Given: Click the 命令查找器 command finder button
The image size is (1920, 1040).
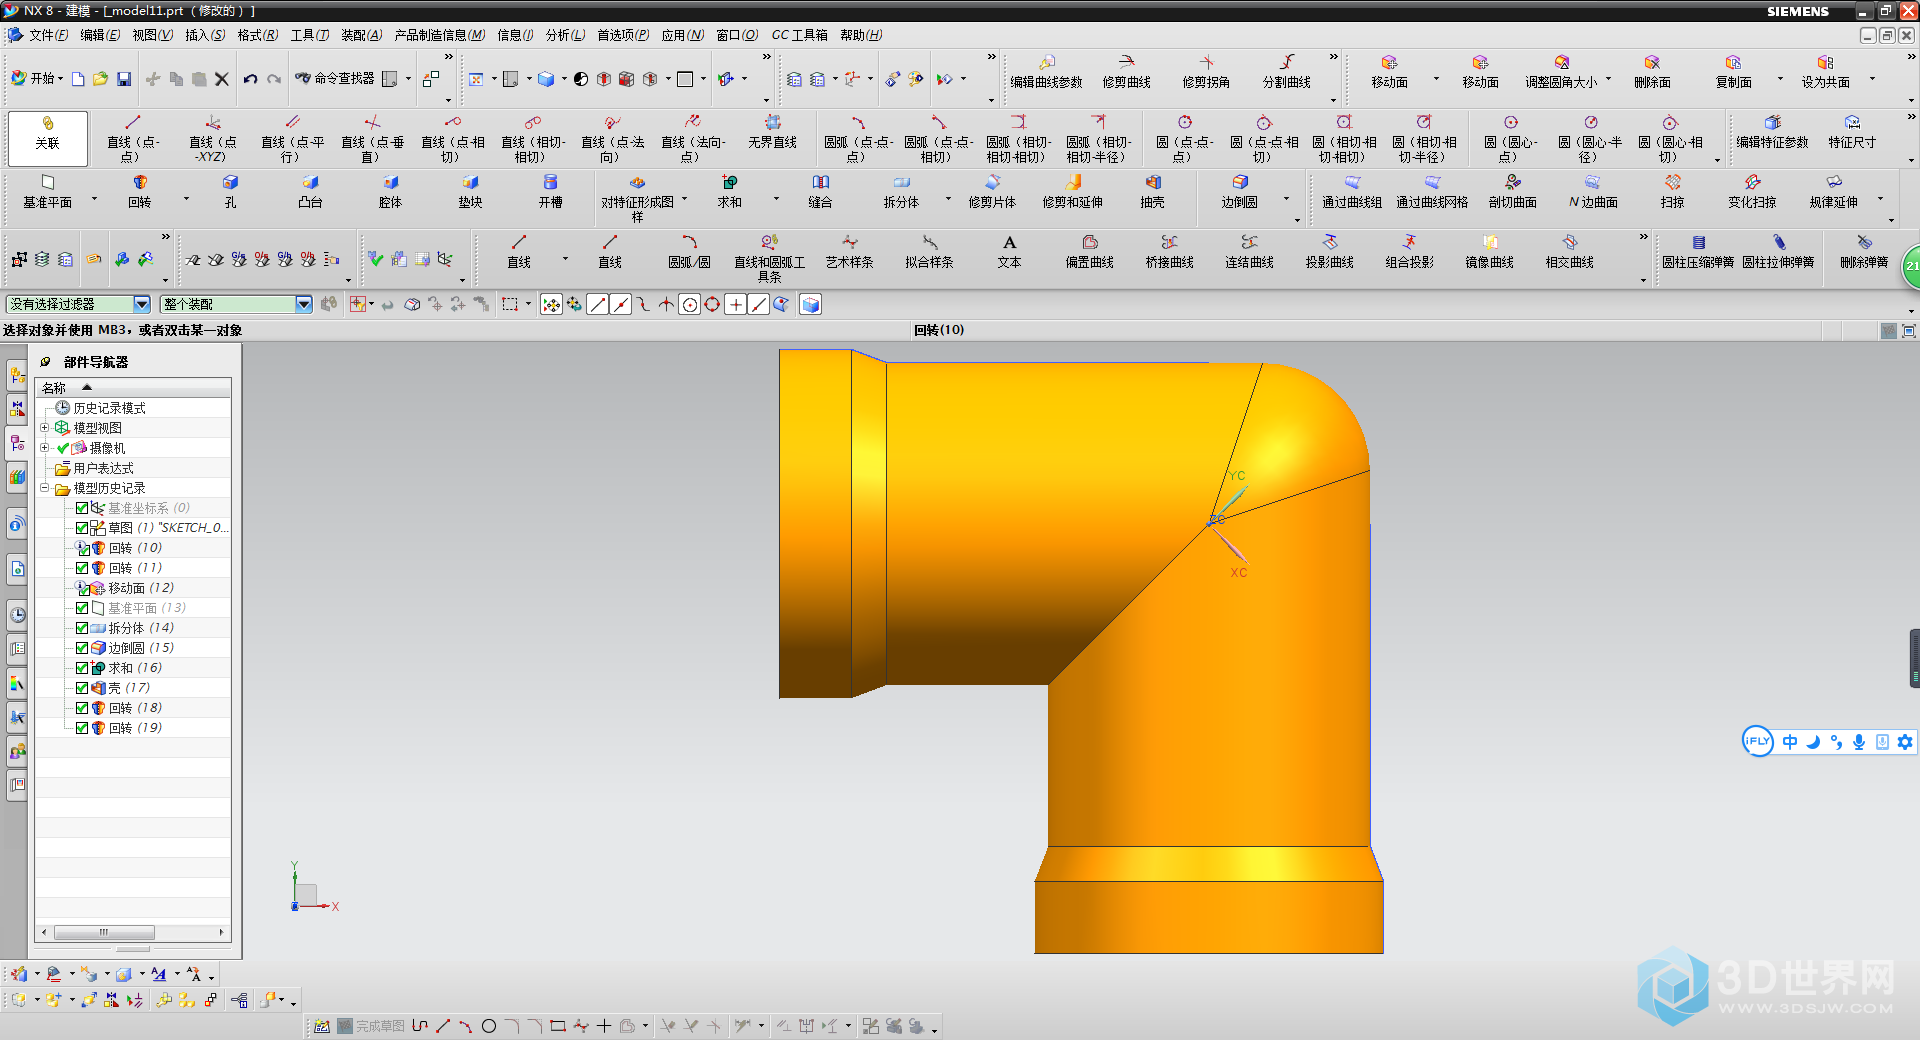Looking at the screenshot, I should [x=335, y=78].
